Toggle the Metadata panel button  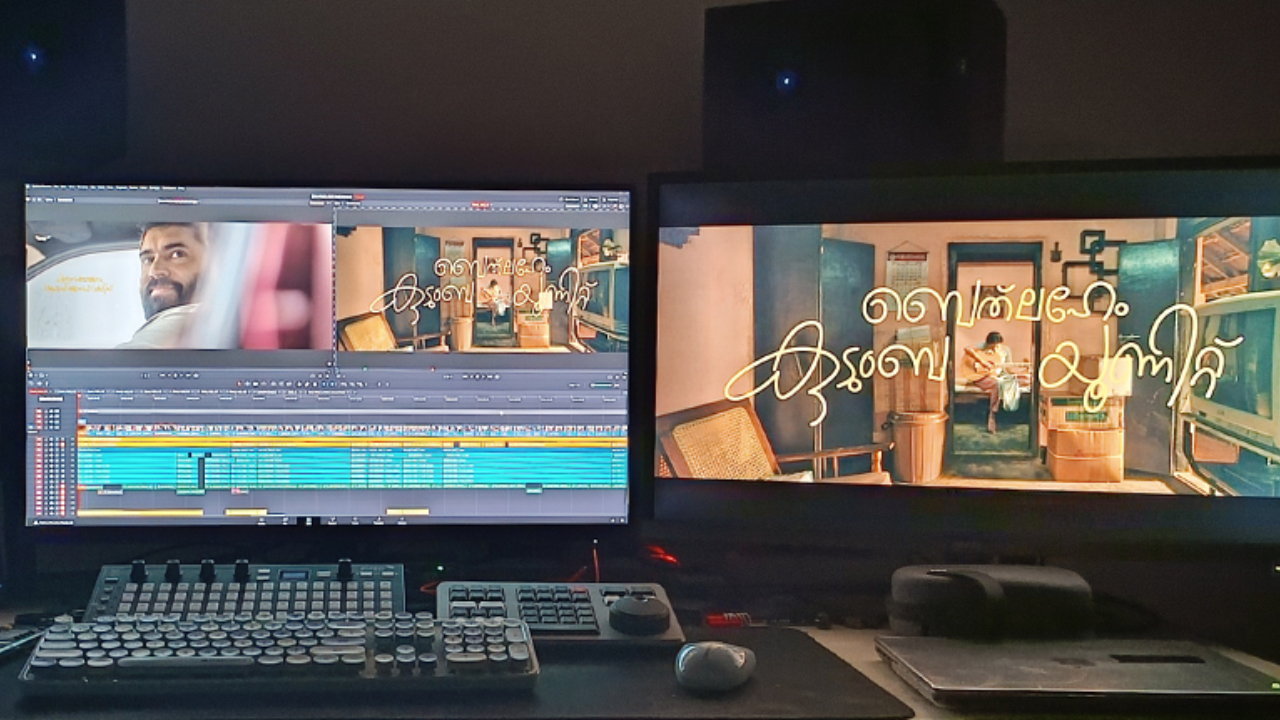pos(591,201)
